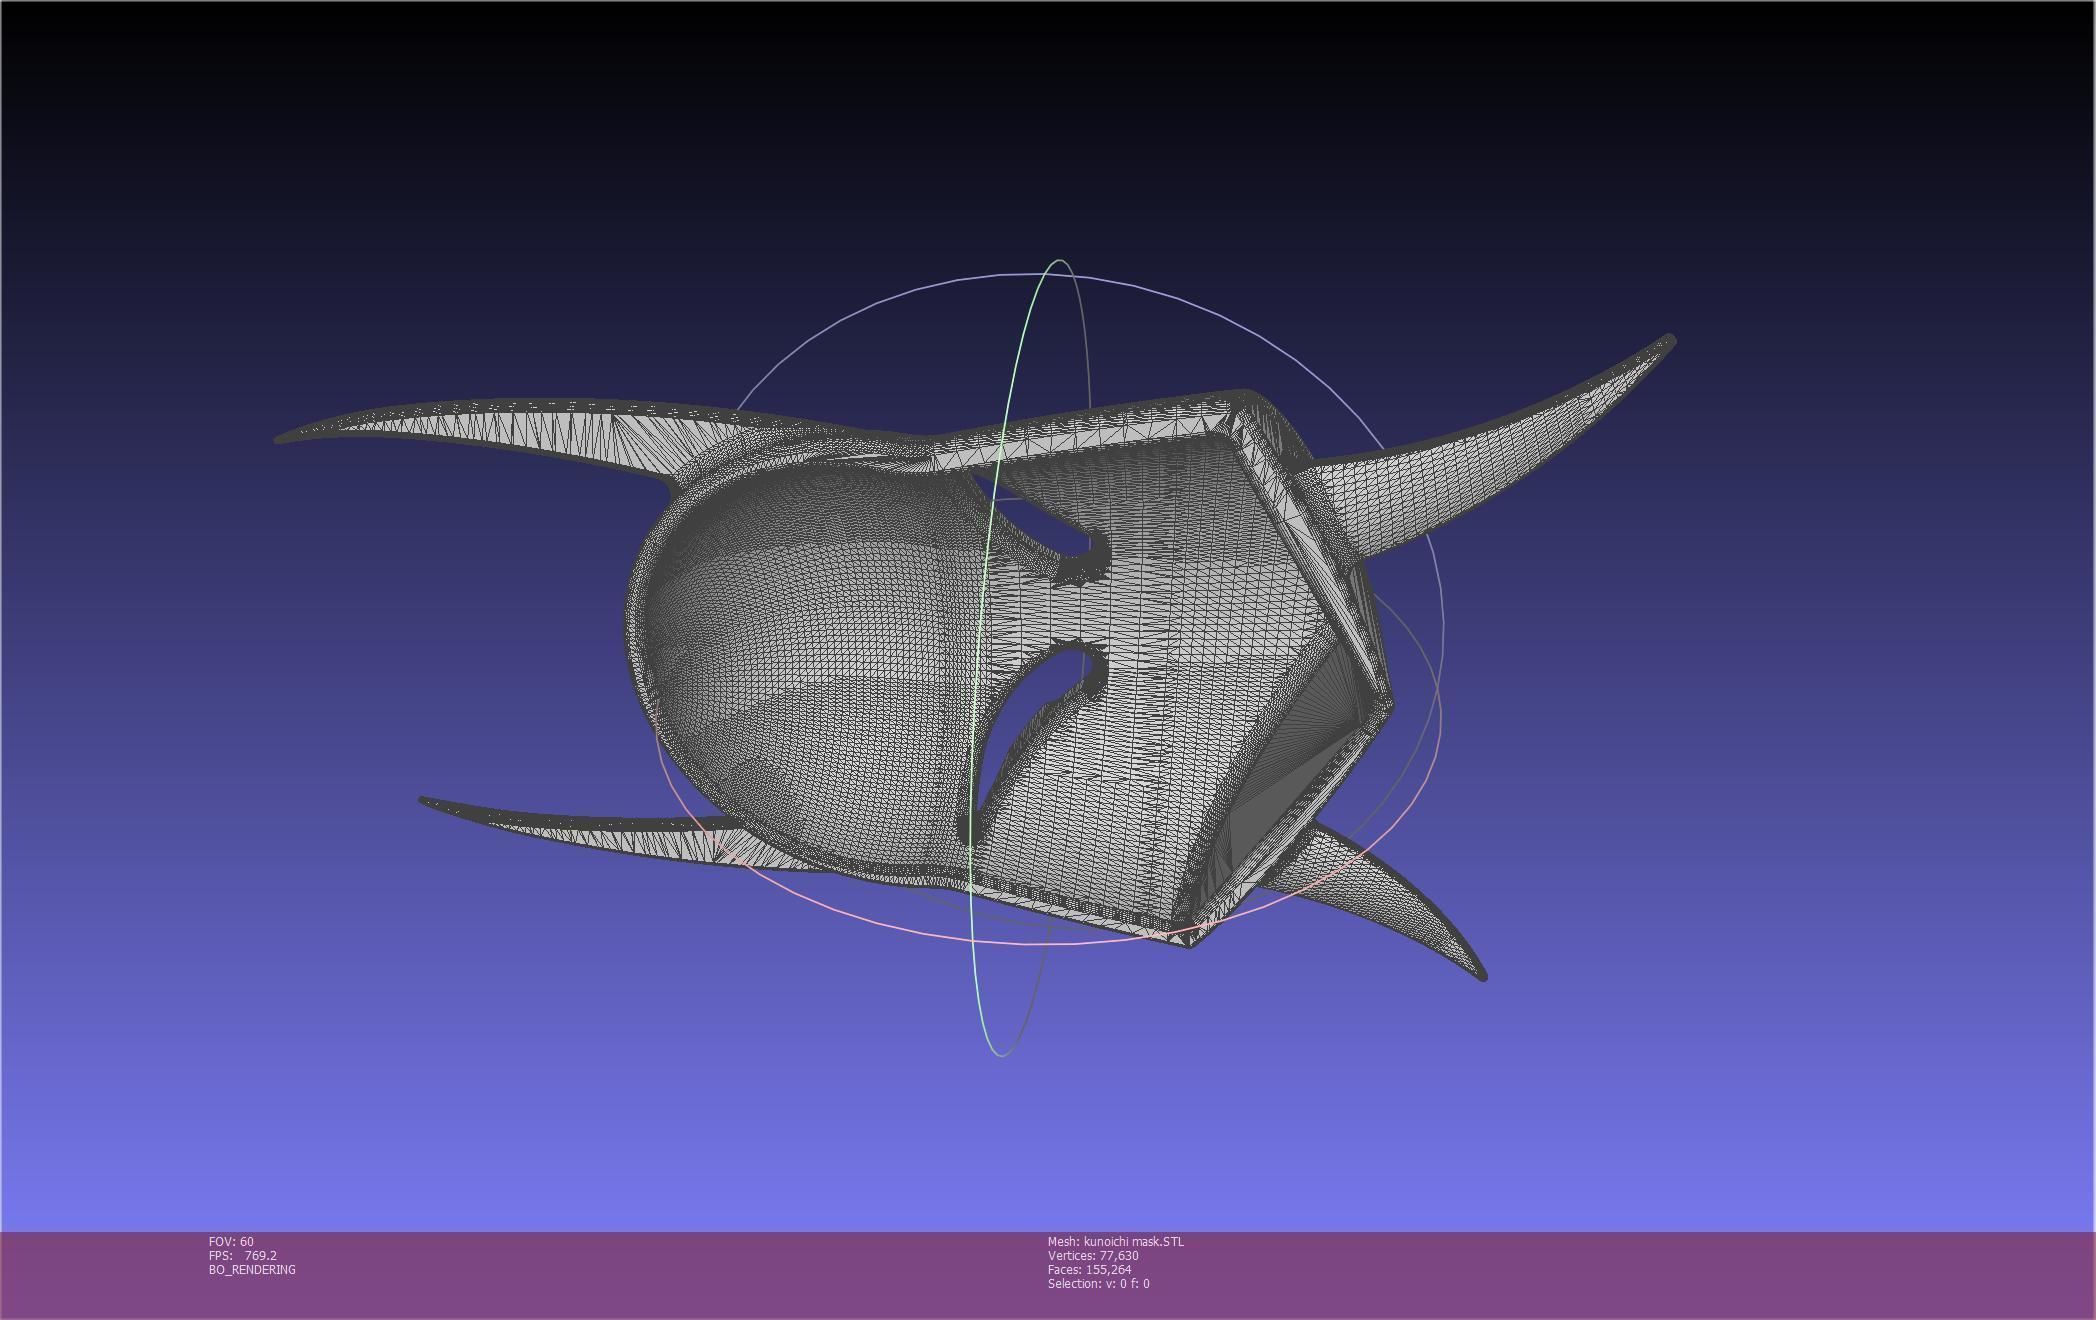Click the 'Mesh: kunoichi mask.STL' label

(x=1115, y=1242)
